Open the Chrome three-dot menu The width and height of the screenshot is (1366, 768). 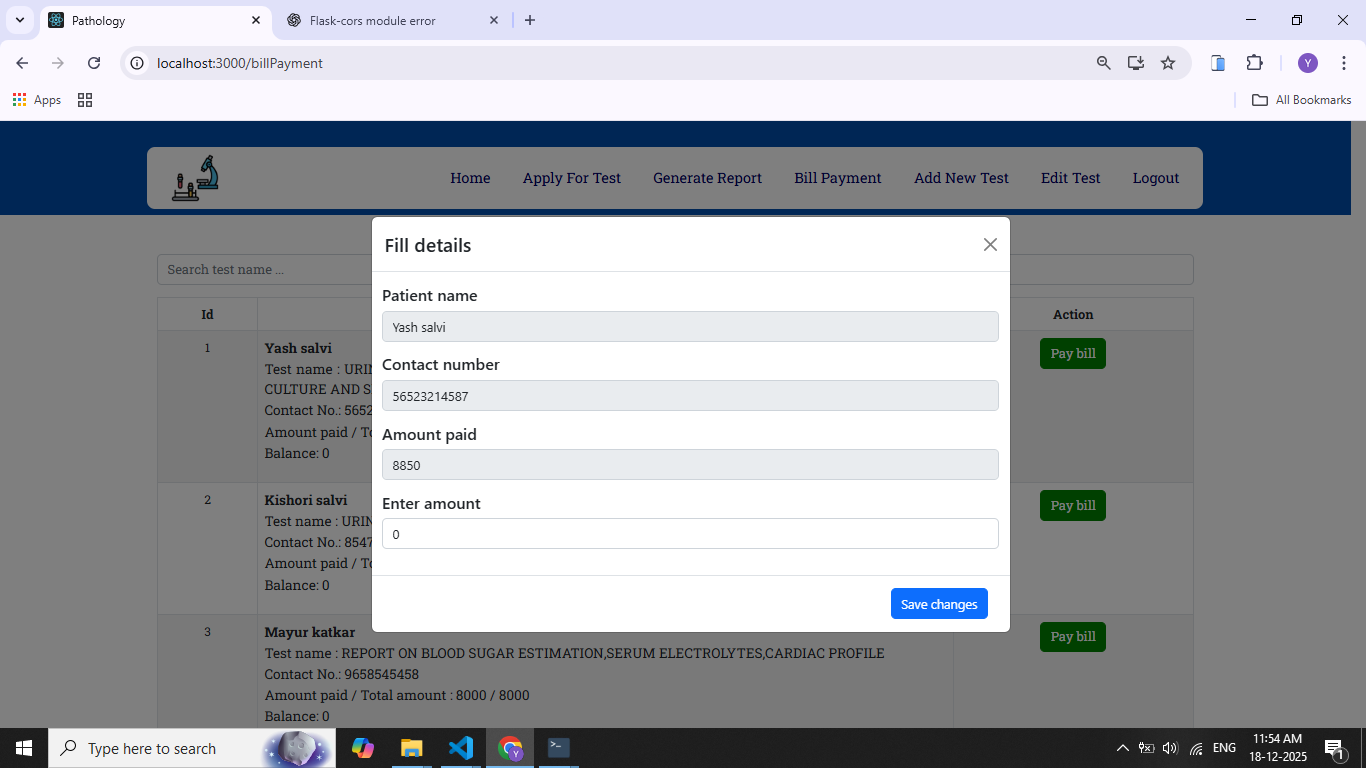(1343, 63)
